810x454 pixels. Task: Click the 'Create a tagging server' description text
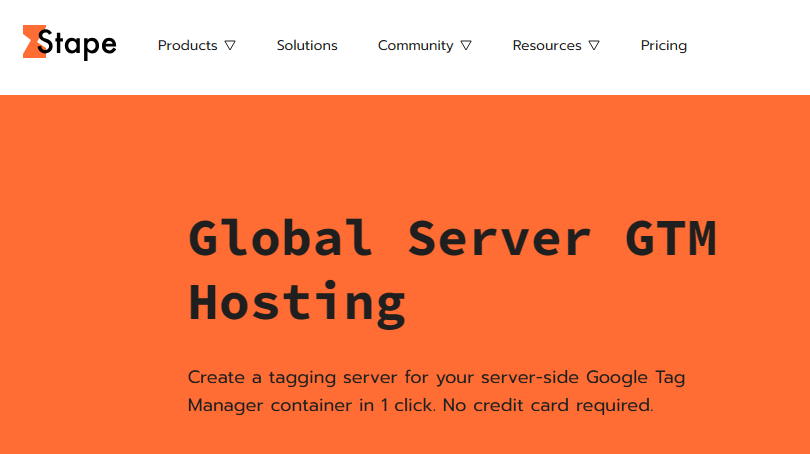click(437, 391)
